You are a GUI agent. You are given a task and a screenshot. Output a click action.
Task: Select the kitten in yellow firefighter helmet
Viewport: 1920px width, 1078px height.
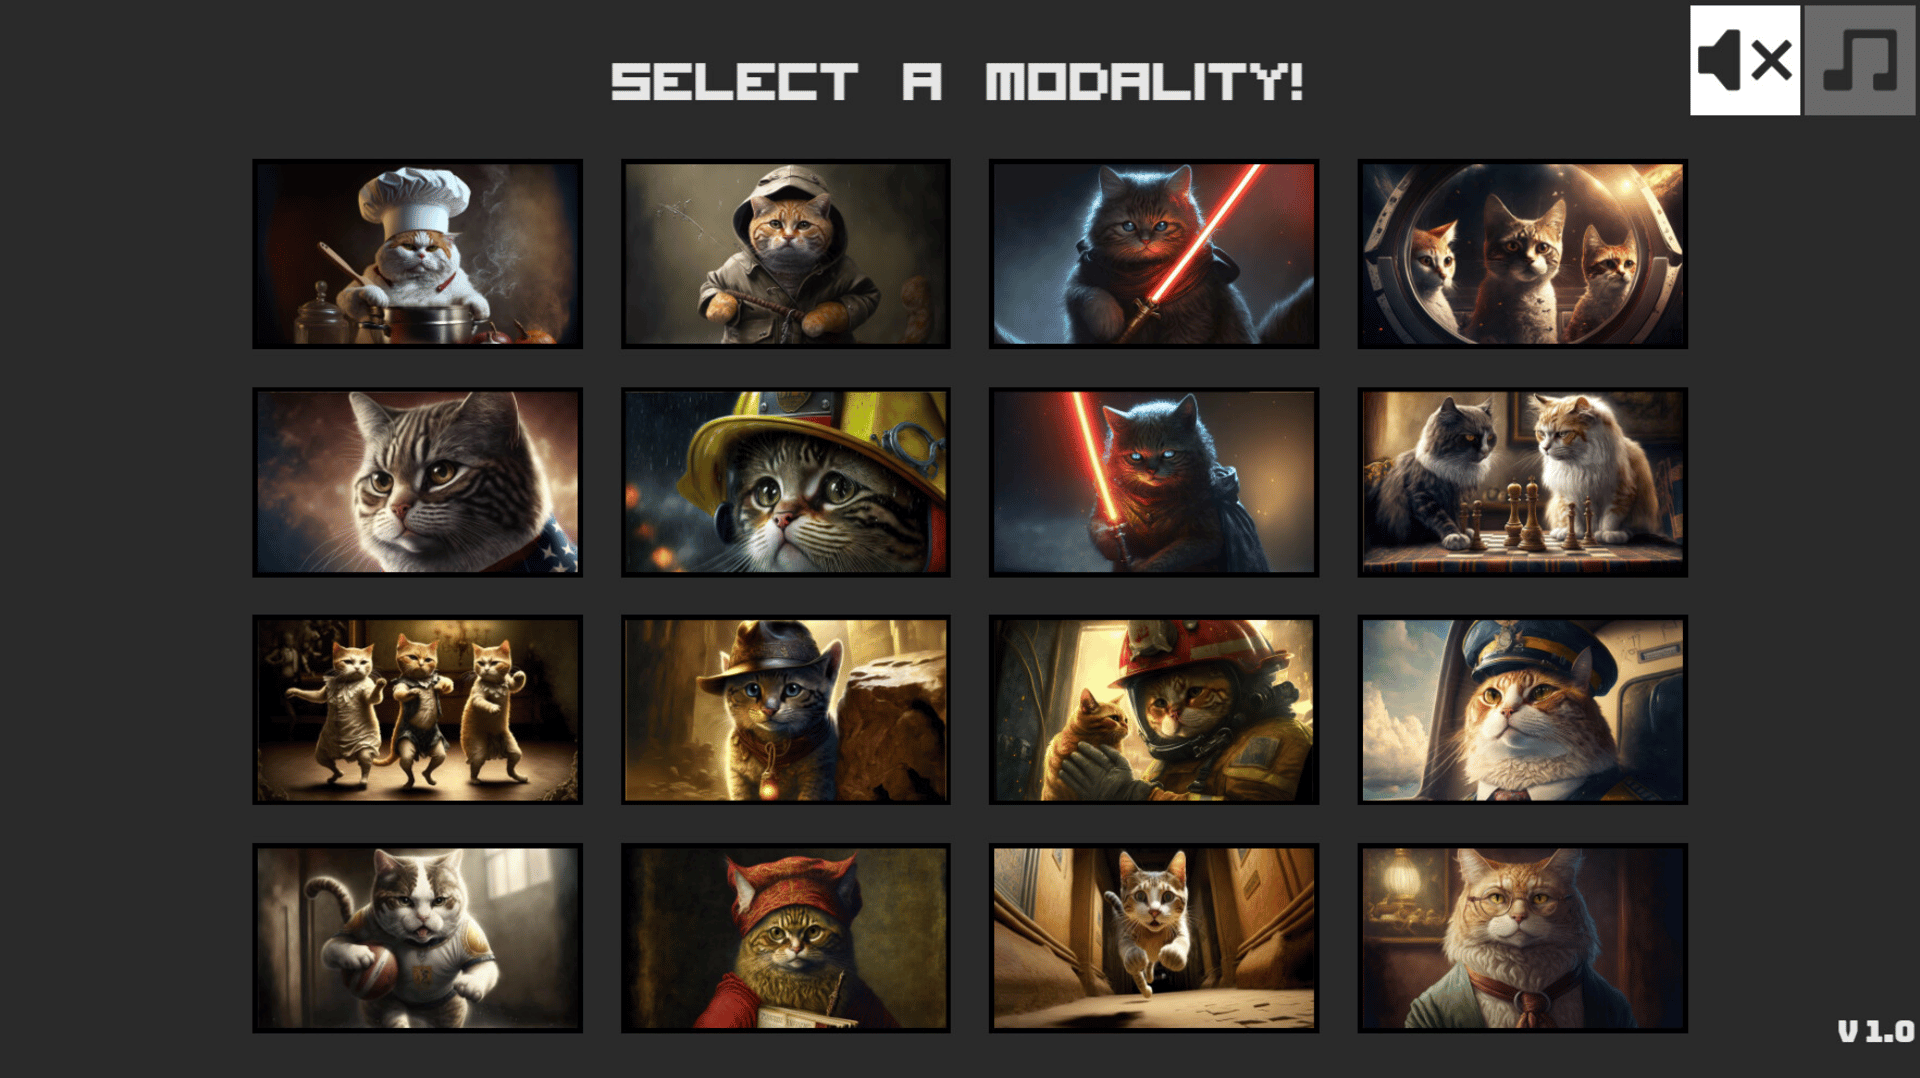(x=785, y=482)
